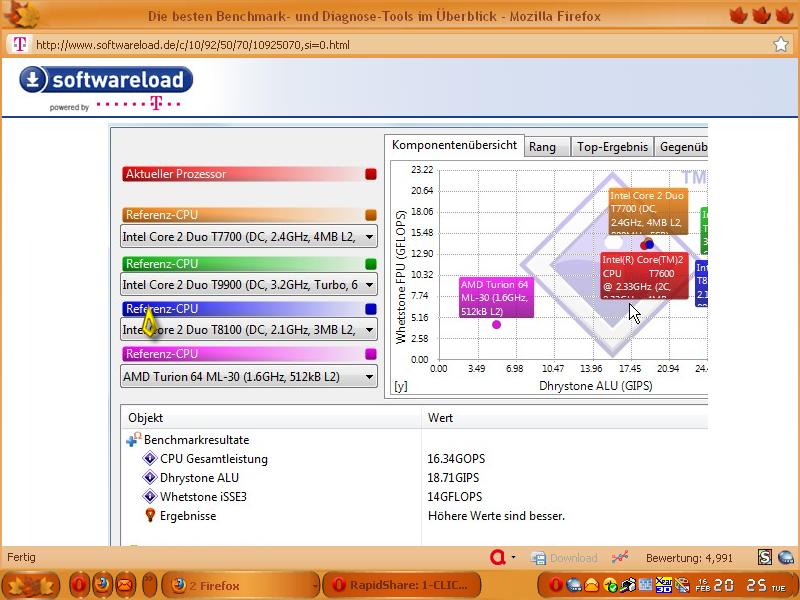Open the softwareload logo

coord(105,80)
